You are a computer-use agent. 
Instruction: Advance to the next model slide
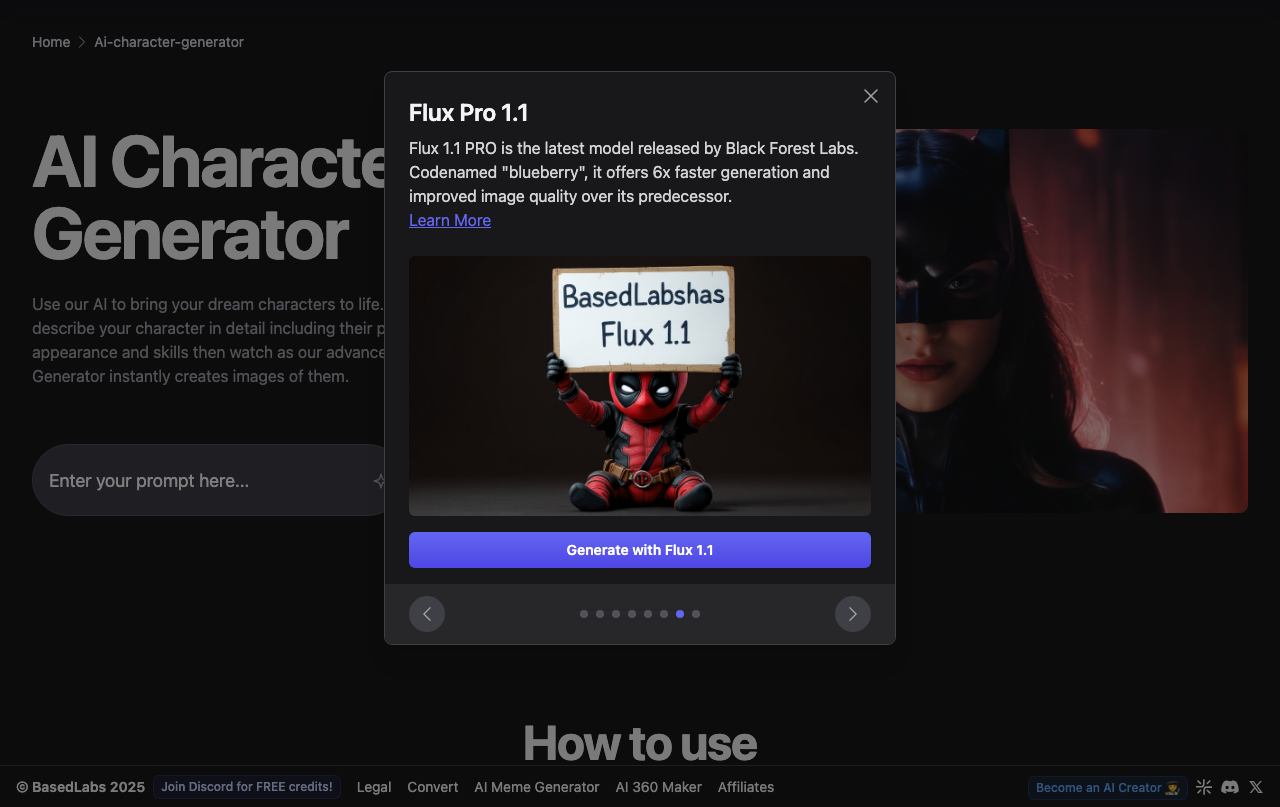(853, 614)
